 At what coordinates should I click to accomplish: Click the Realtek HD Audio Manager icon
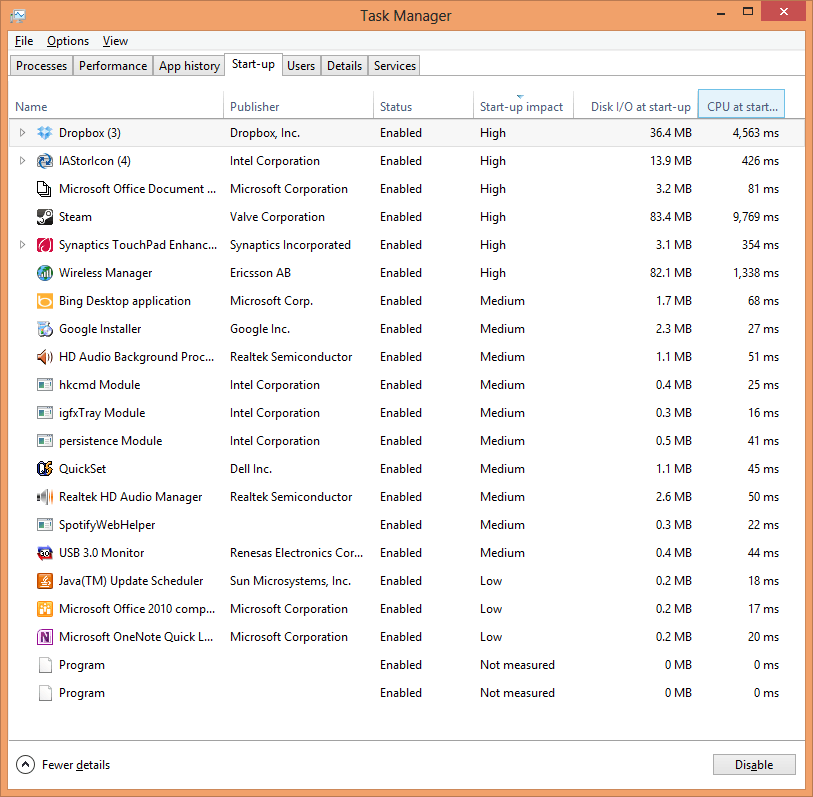(45, 497)
